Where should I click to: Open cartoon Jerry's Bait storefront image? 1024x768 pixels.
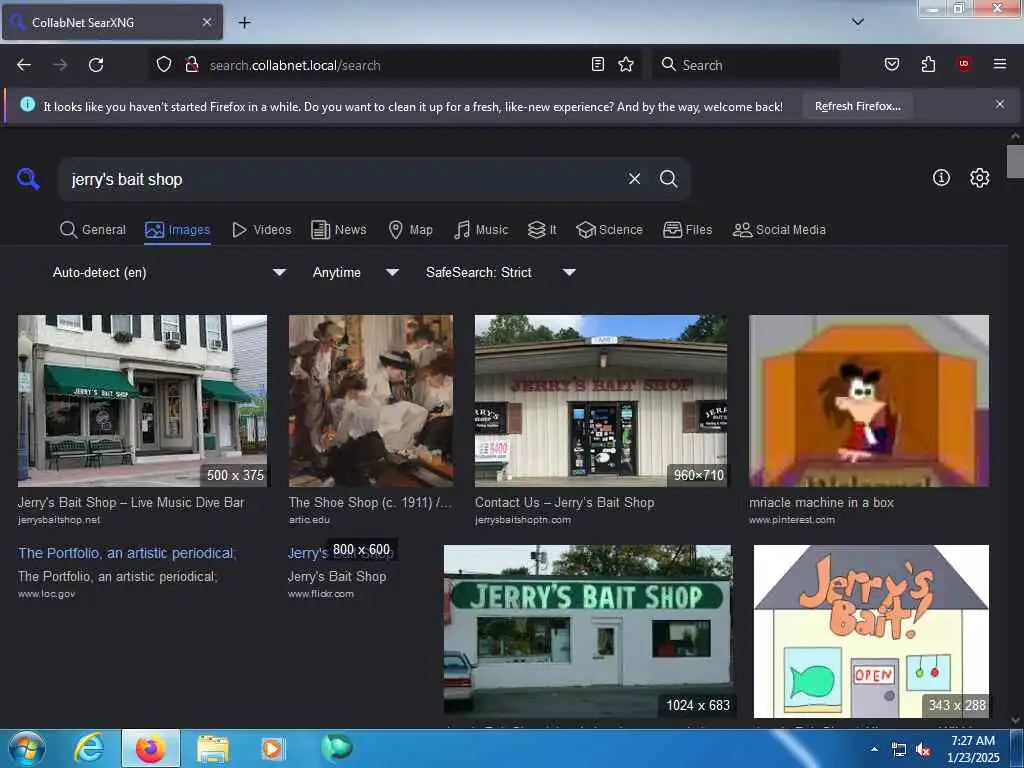click(x=871, y=631)
